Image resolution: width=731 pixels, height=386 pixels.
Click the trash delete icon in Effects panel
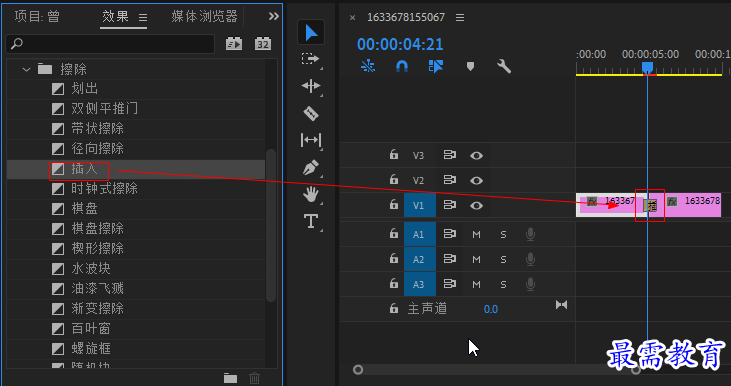(255, 378)
